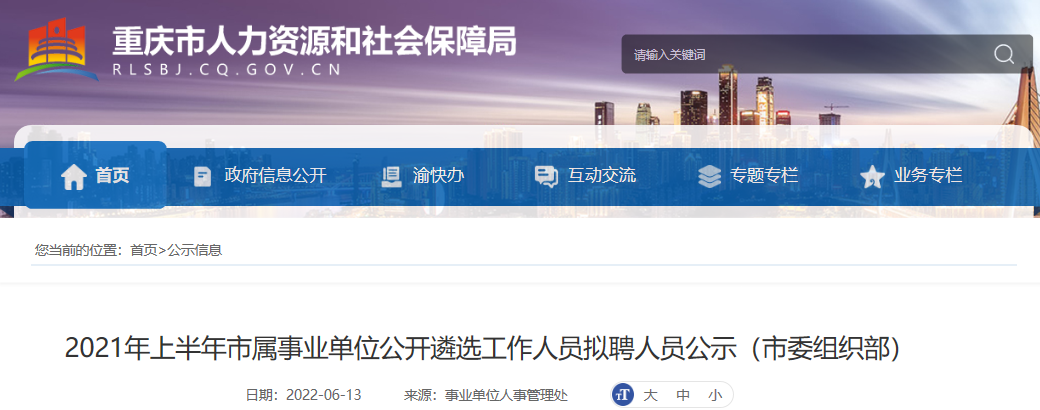Click the home icon beside 首页
This screenshot has height=410, width=1040.
click(x=74, y=176)
